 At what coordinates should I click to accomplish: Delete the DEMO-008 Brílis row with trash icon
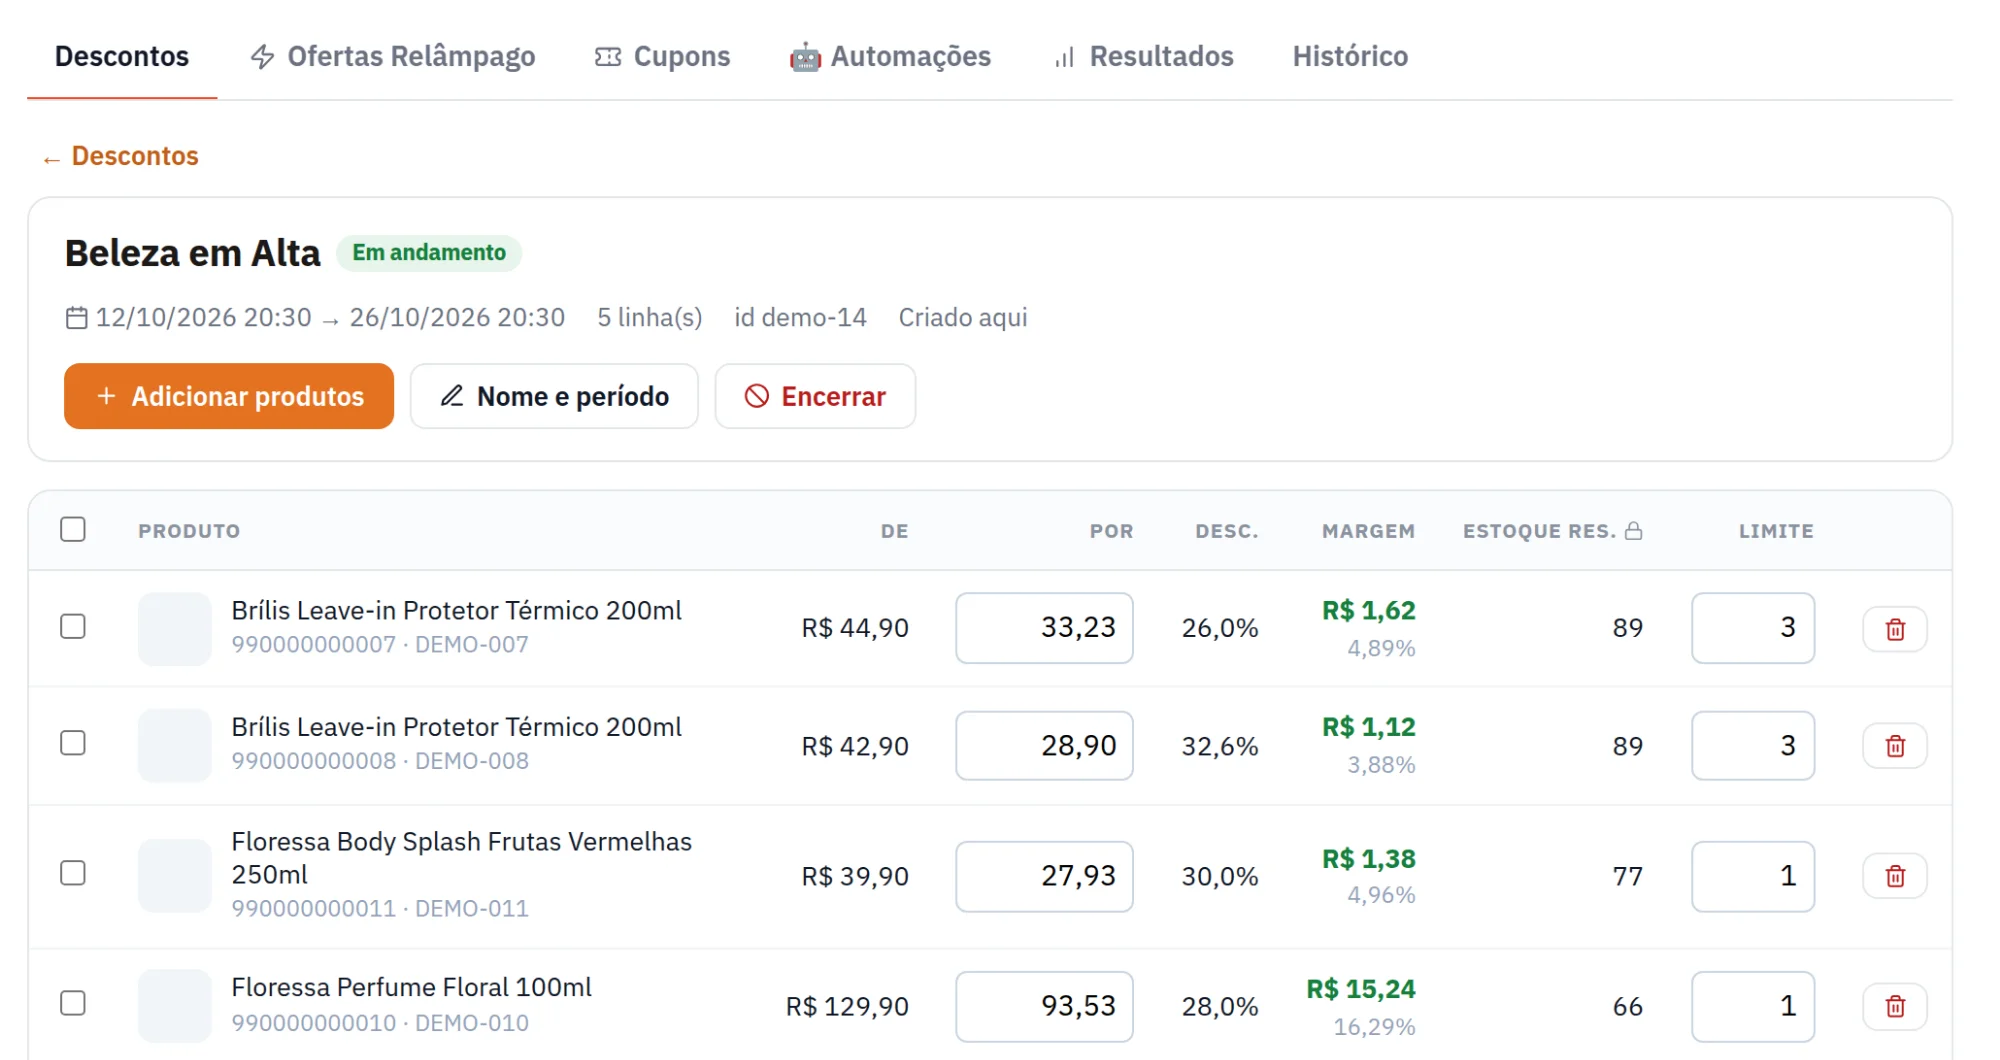(x=1894, y=746)
